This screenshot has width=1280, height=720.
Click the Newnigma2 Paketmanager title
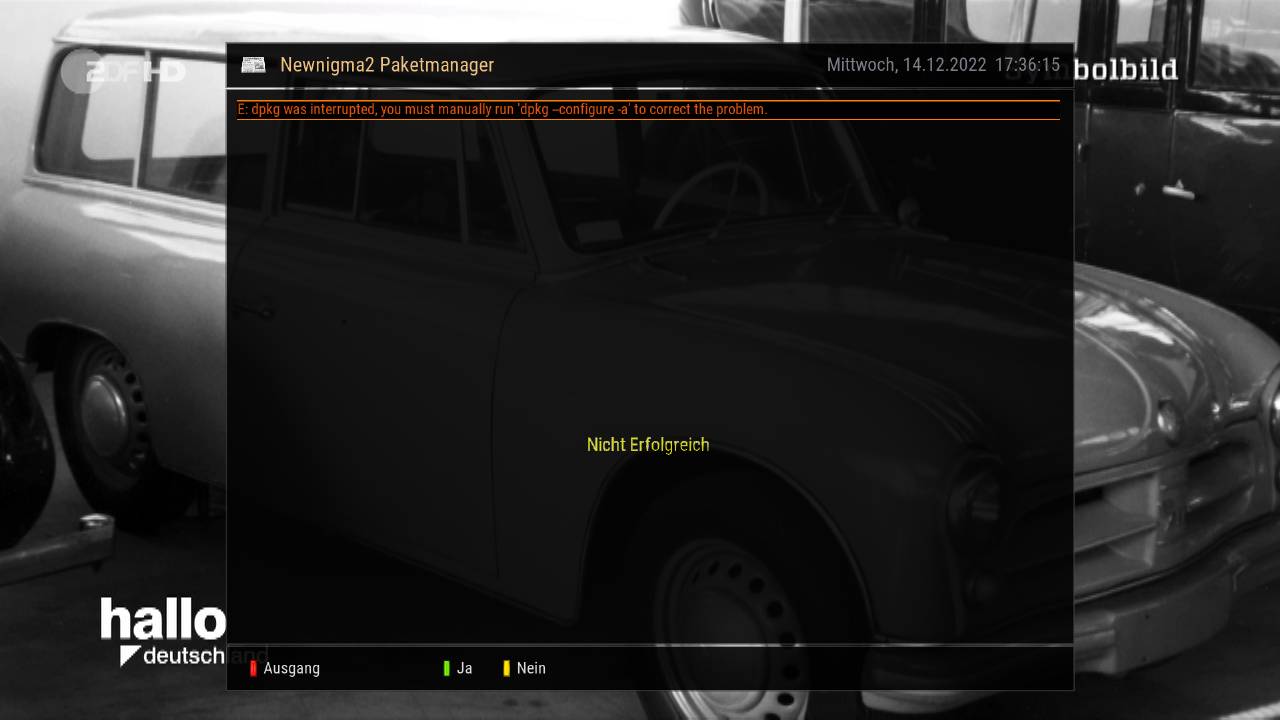[x=387, y=65]
